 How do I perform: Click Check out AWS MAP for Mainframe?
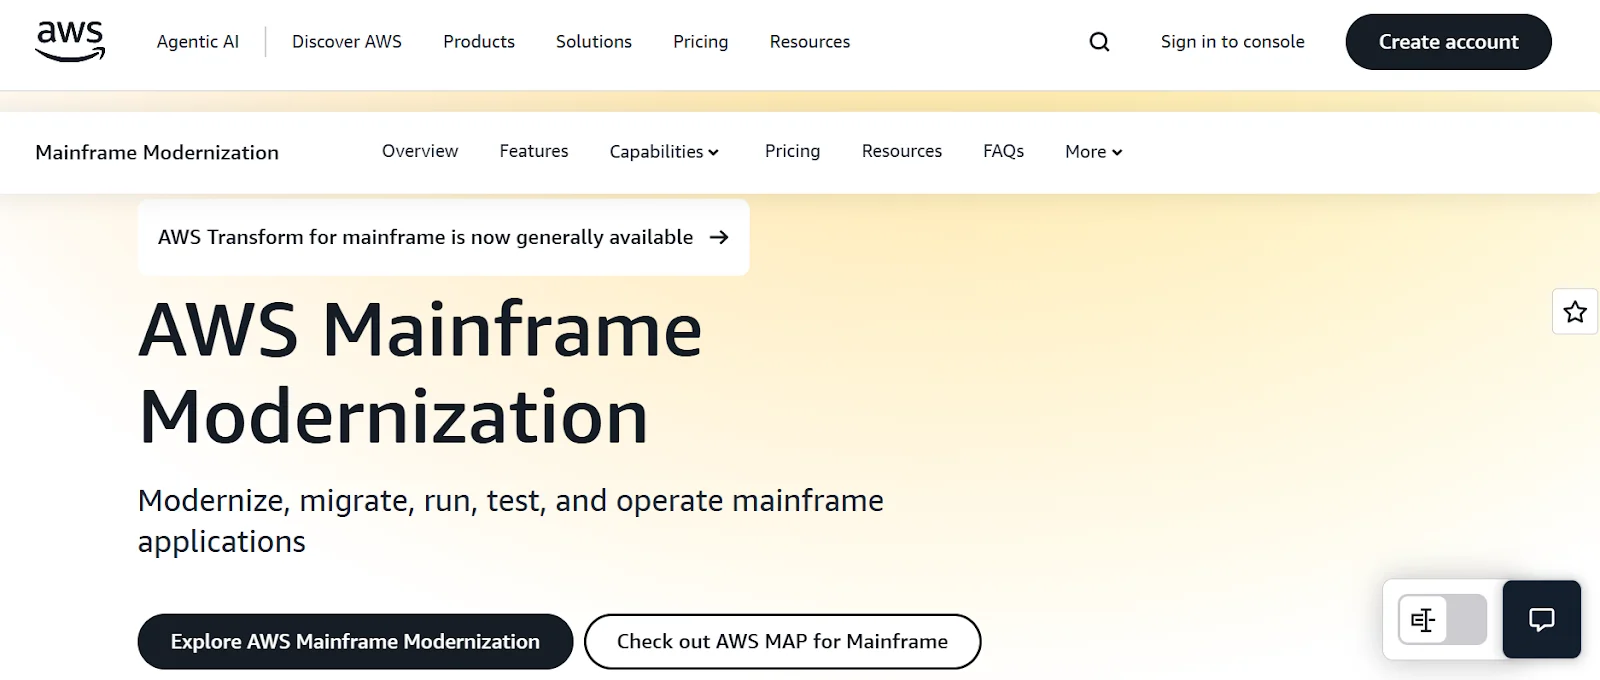783,642
